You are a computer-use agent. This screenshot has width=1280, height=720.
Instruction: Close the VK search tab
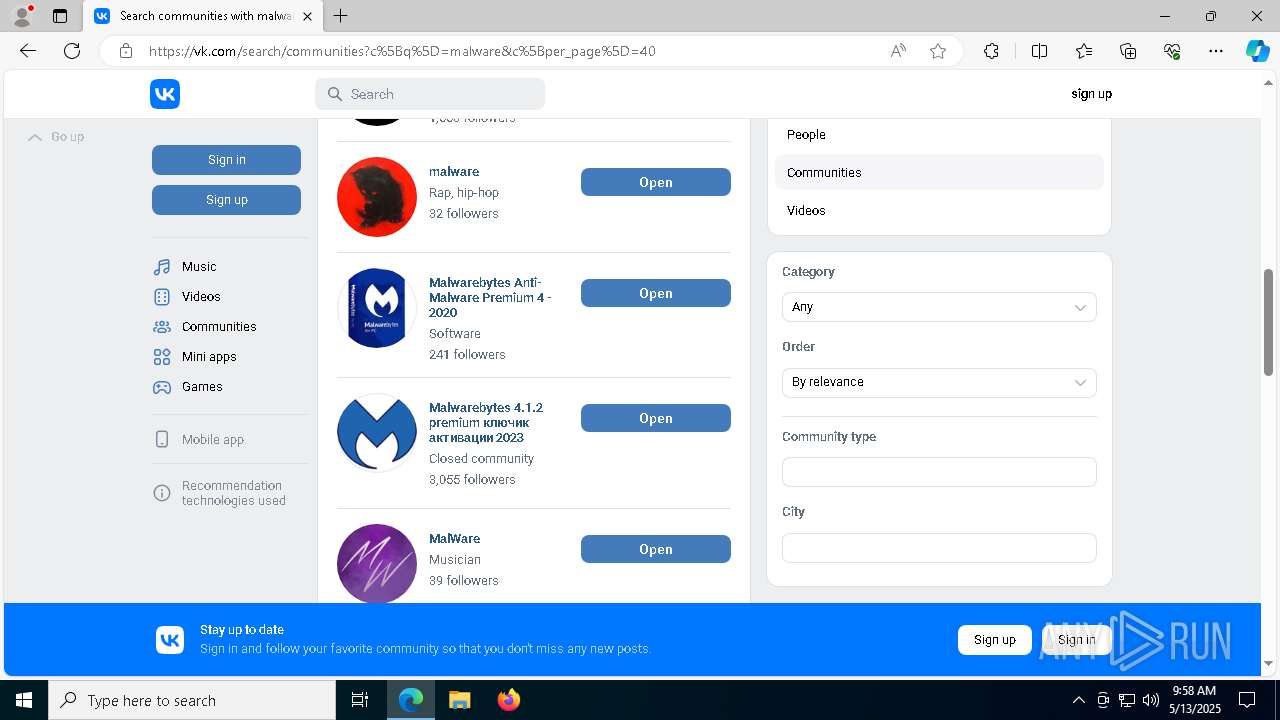point(307,16)
